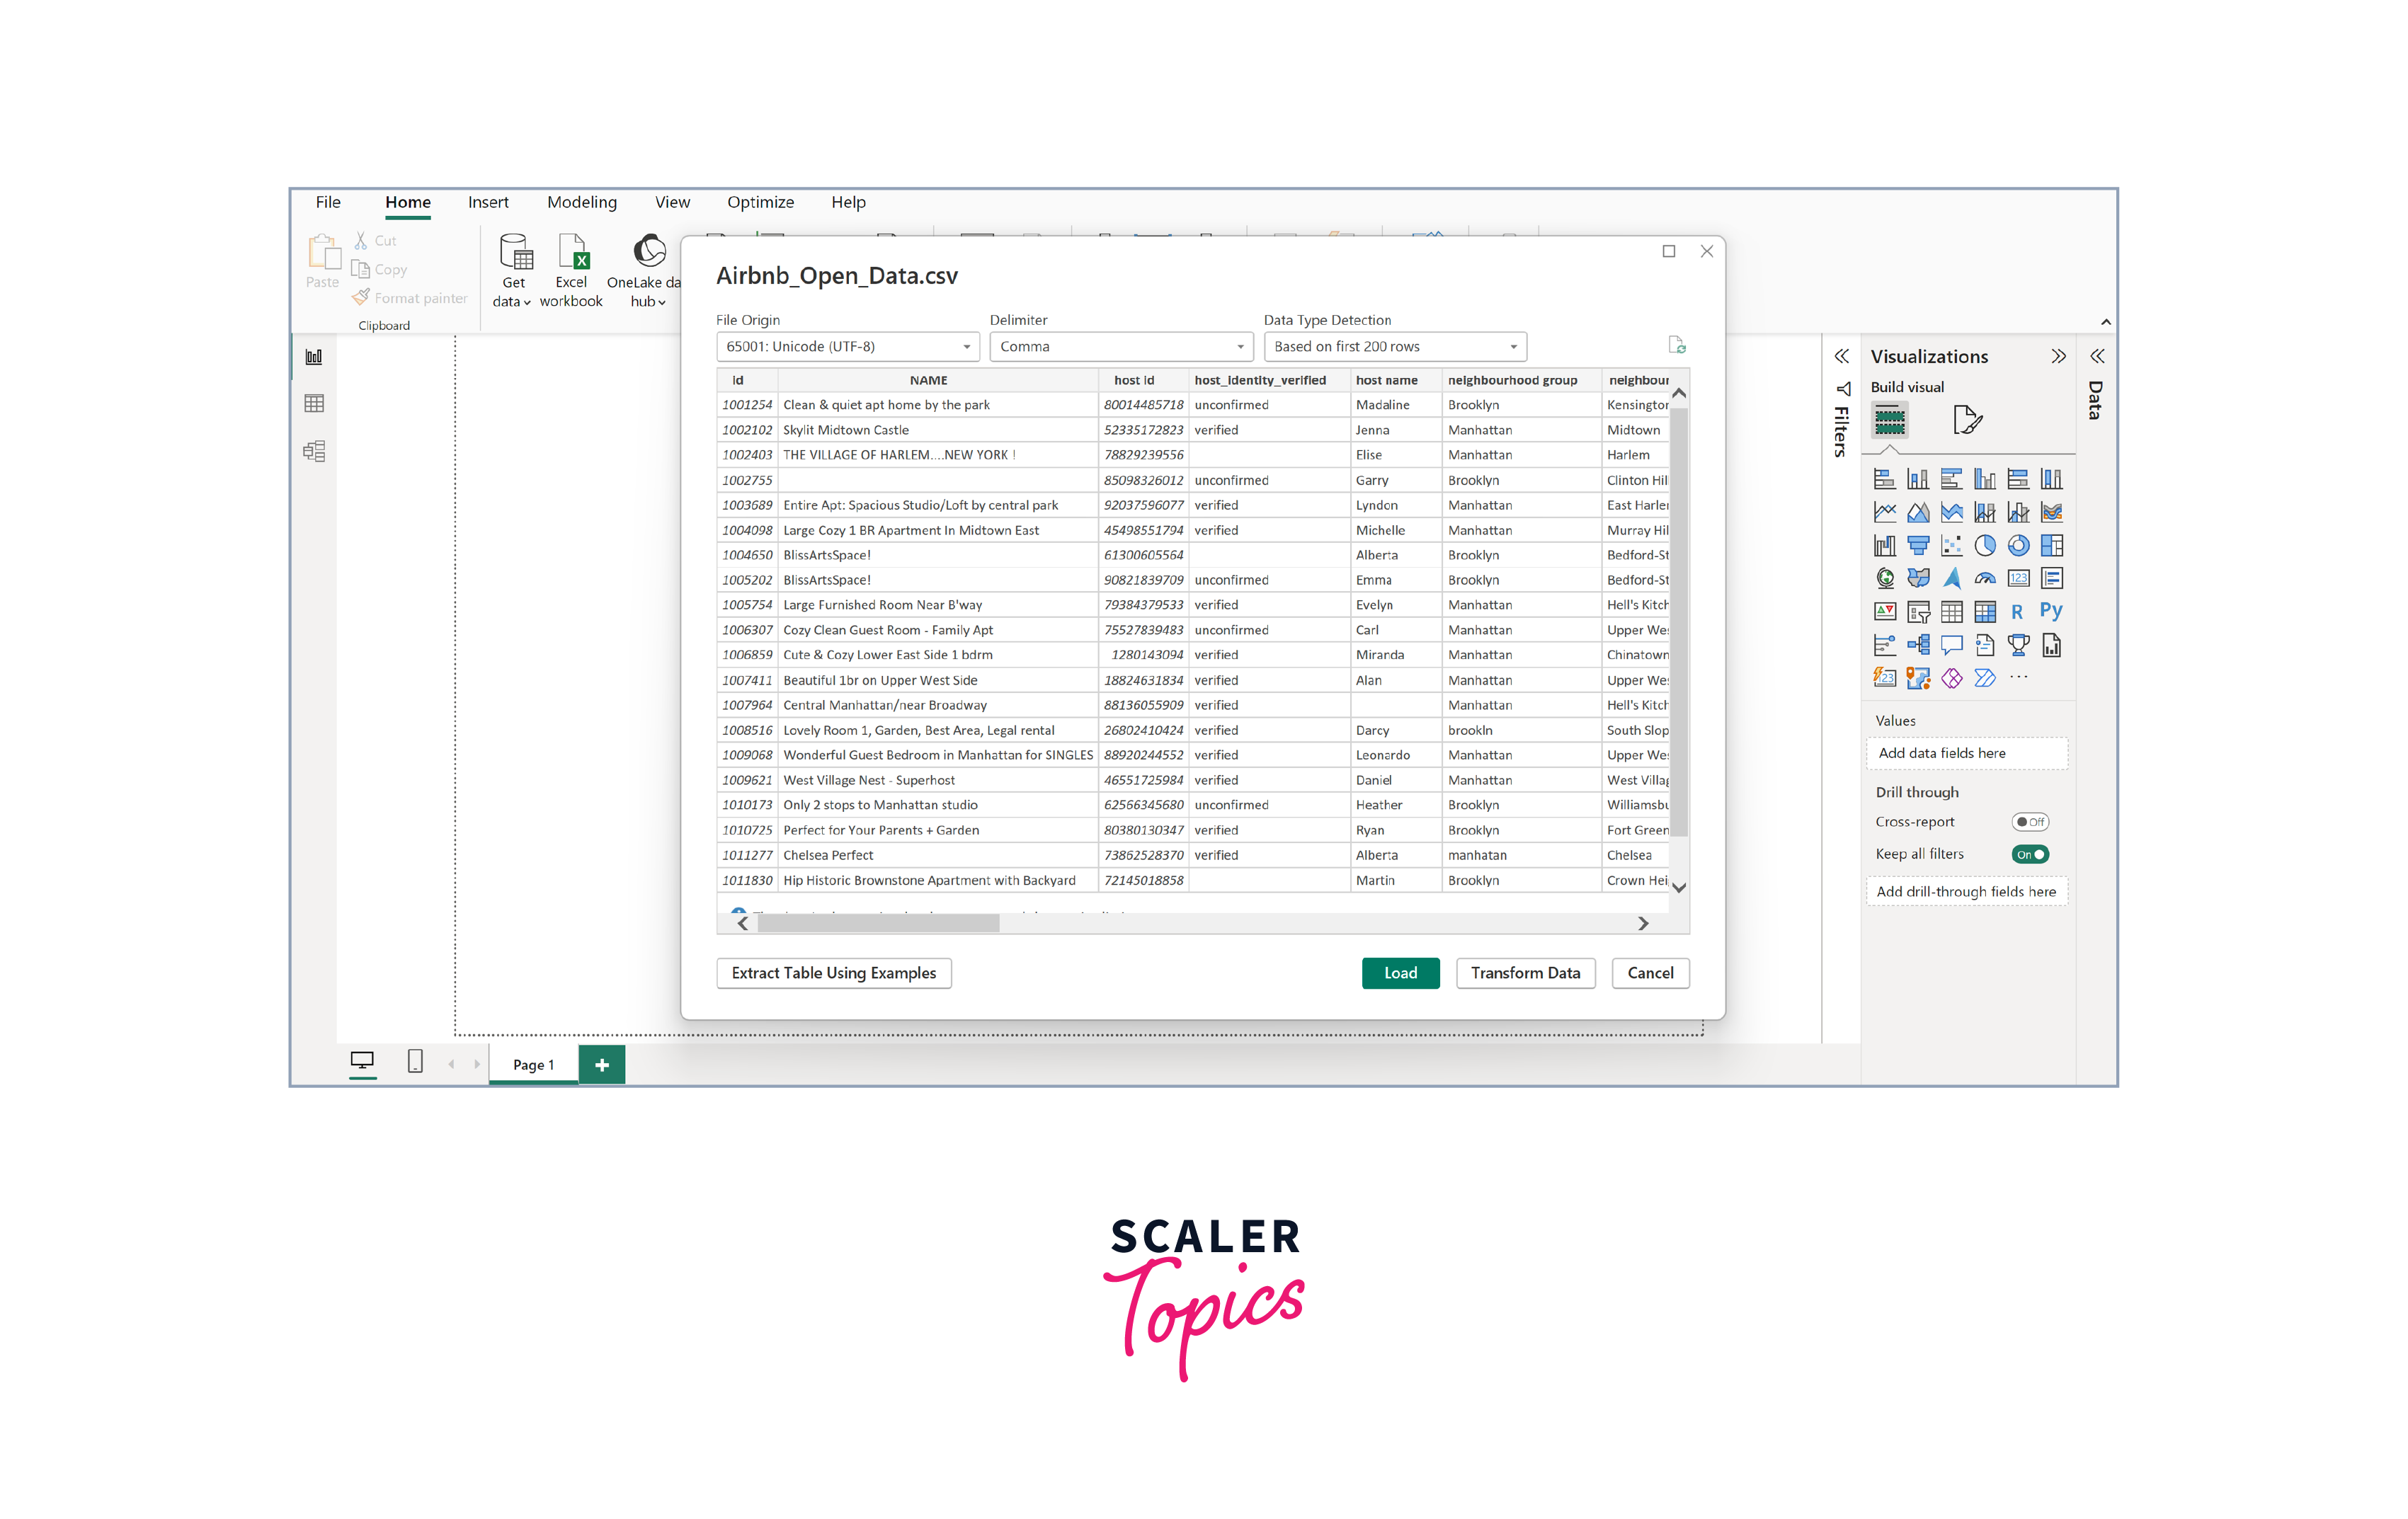Click the preview horizontal scrollbar thumb
Viewport: 2408px width, 1519px height.
(x=877, y=924)
